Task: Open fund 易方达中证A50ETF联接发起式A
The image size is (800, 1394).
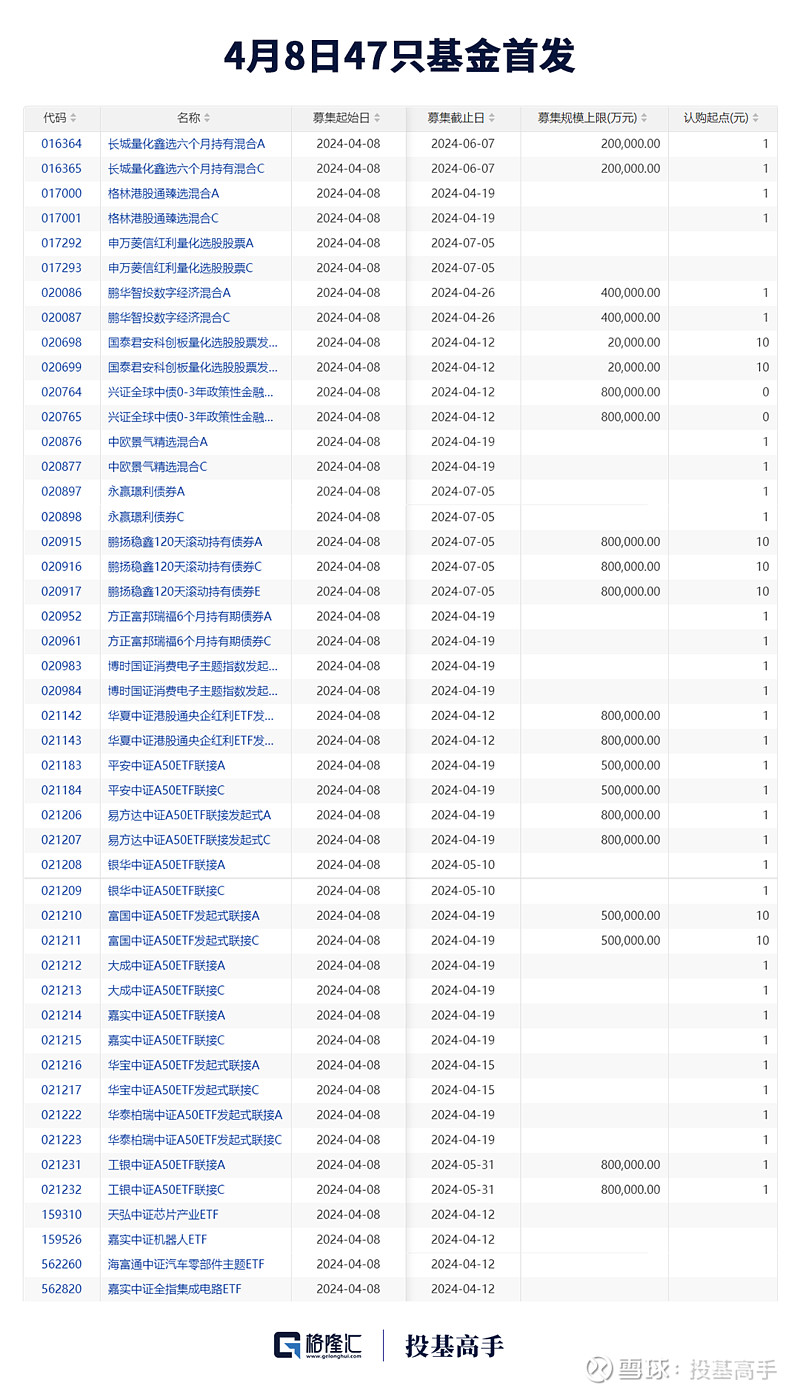Action: pyautogui.click(x=189, y=815)
